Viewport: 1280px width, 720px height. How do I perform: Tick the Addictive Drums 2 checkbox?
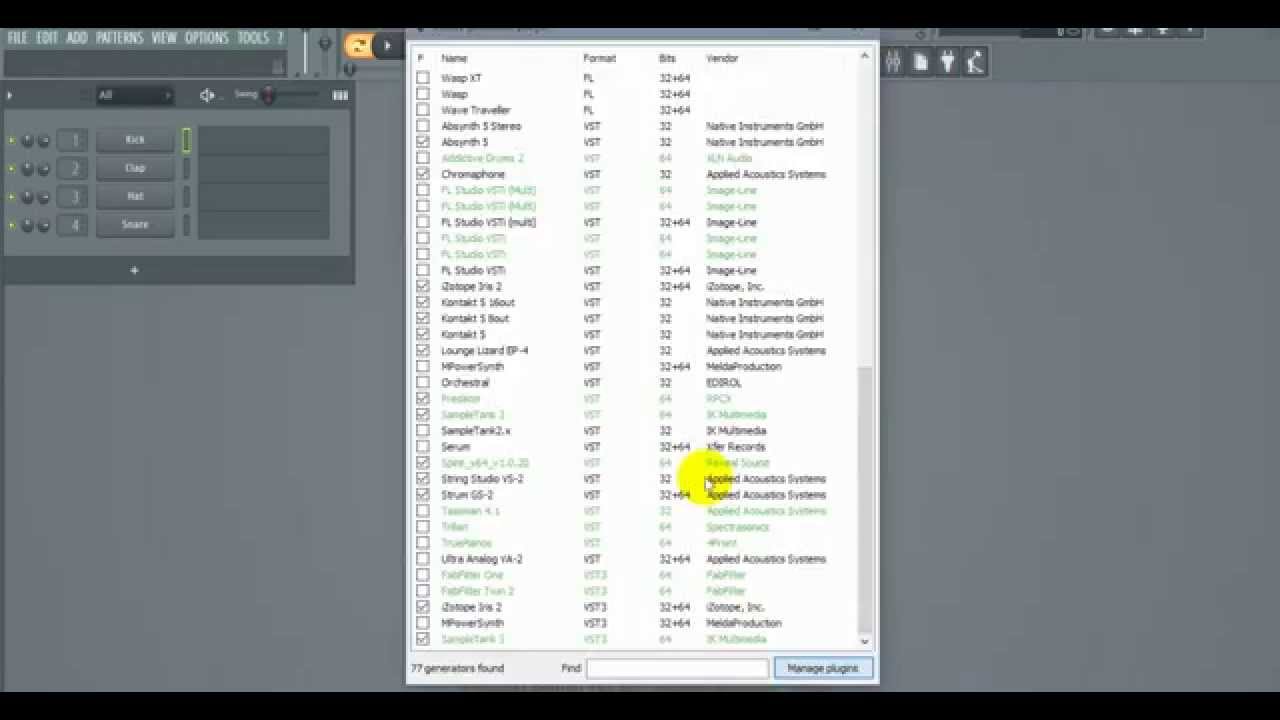(x=423, y=158)
